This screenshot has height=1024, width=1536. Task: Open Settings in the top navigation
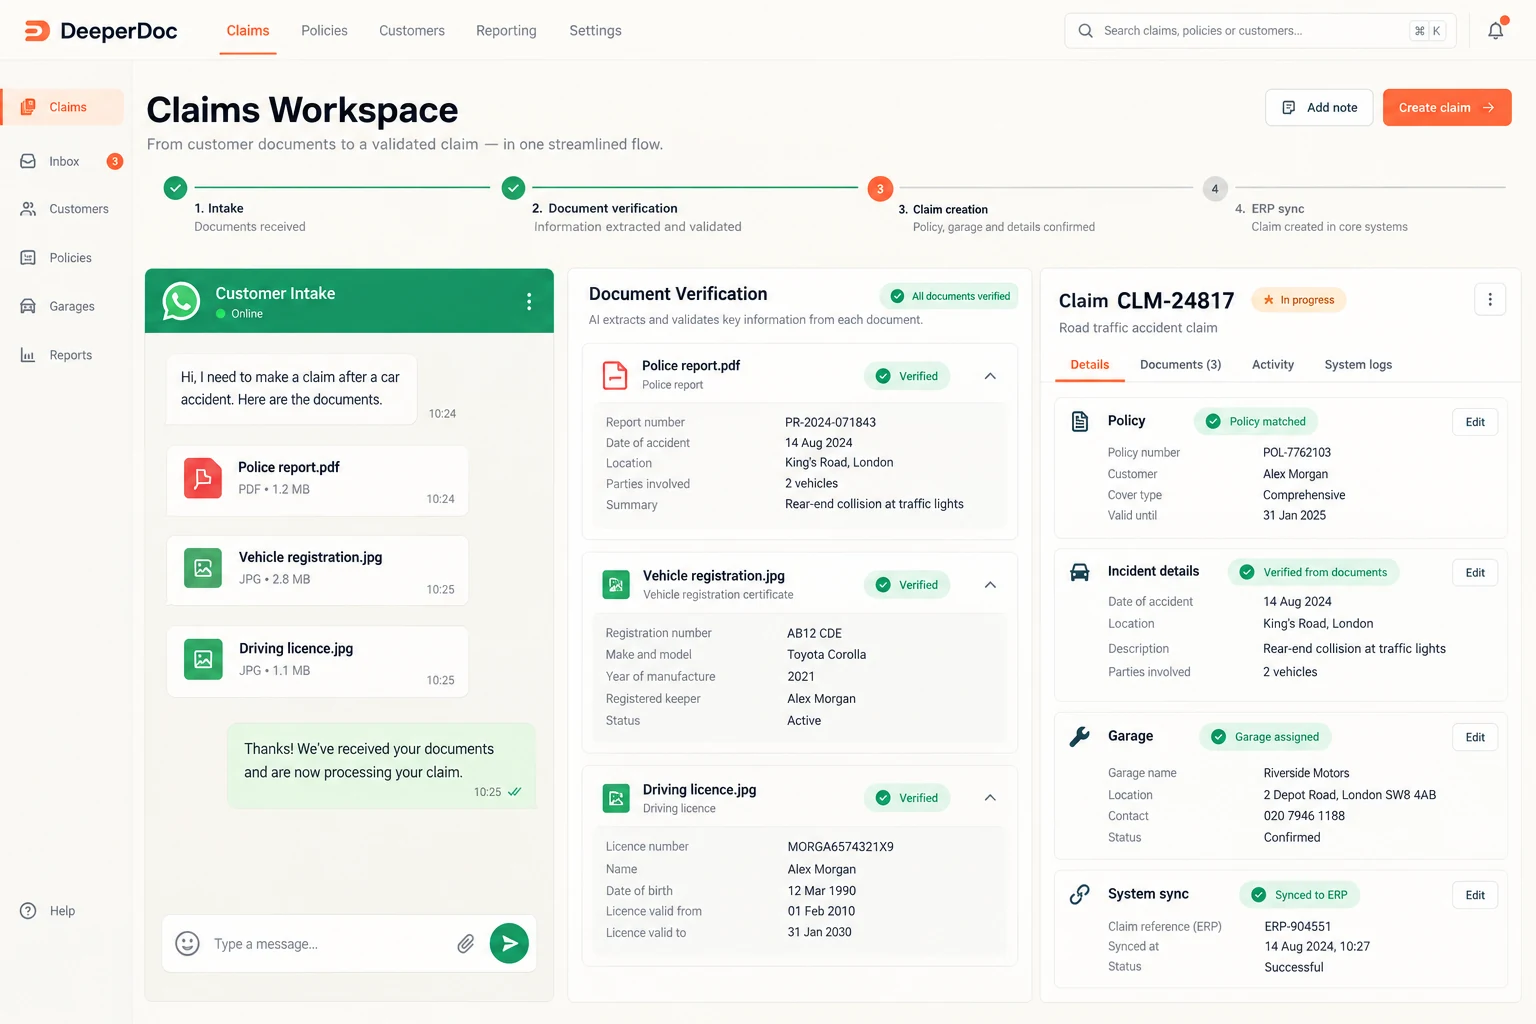[x=595, y=31]
